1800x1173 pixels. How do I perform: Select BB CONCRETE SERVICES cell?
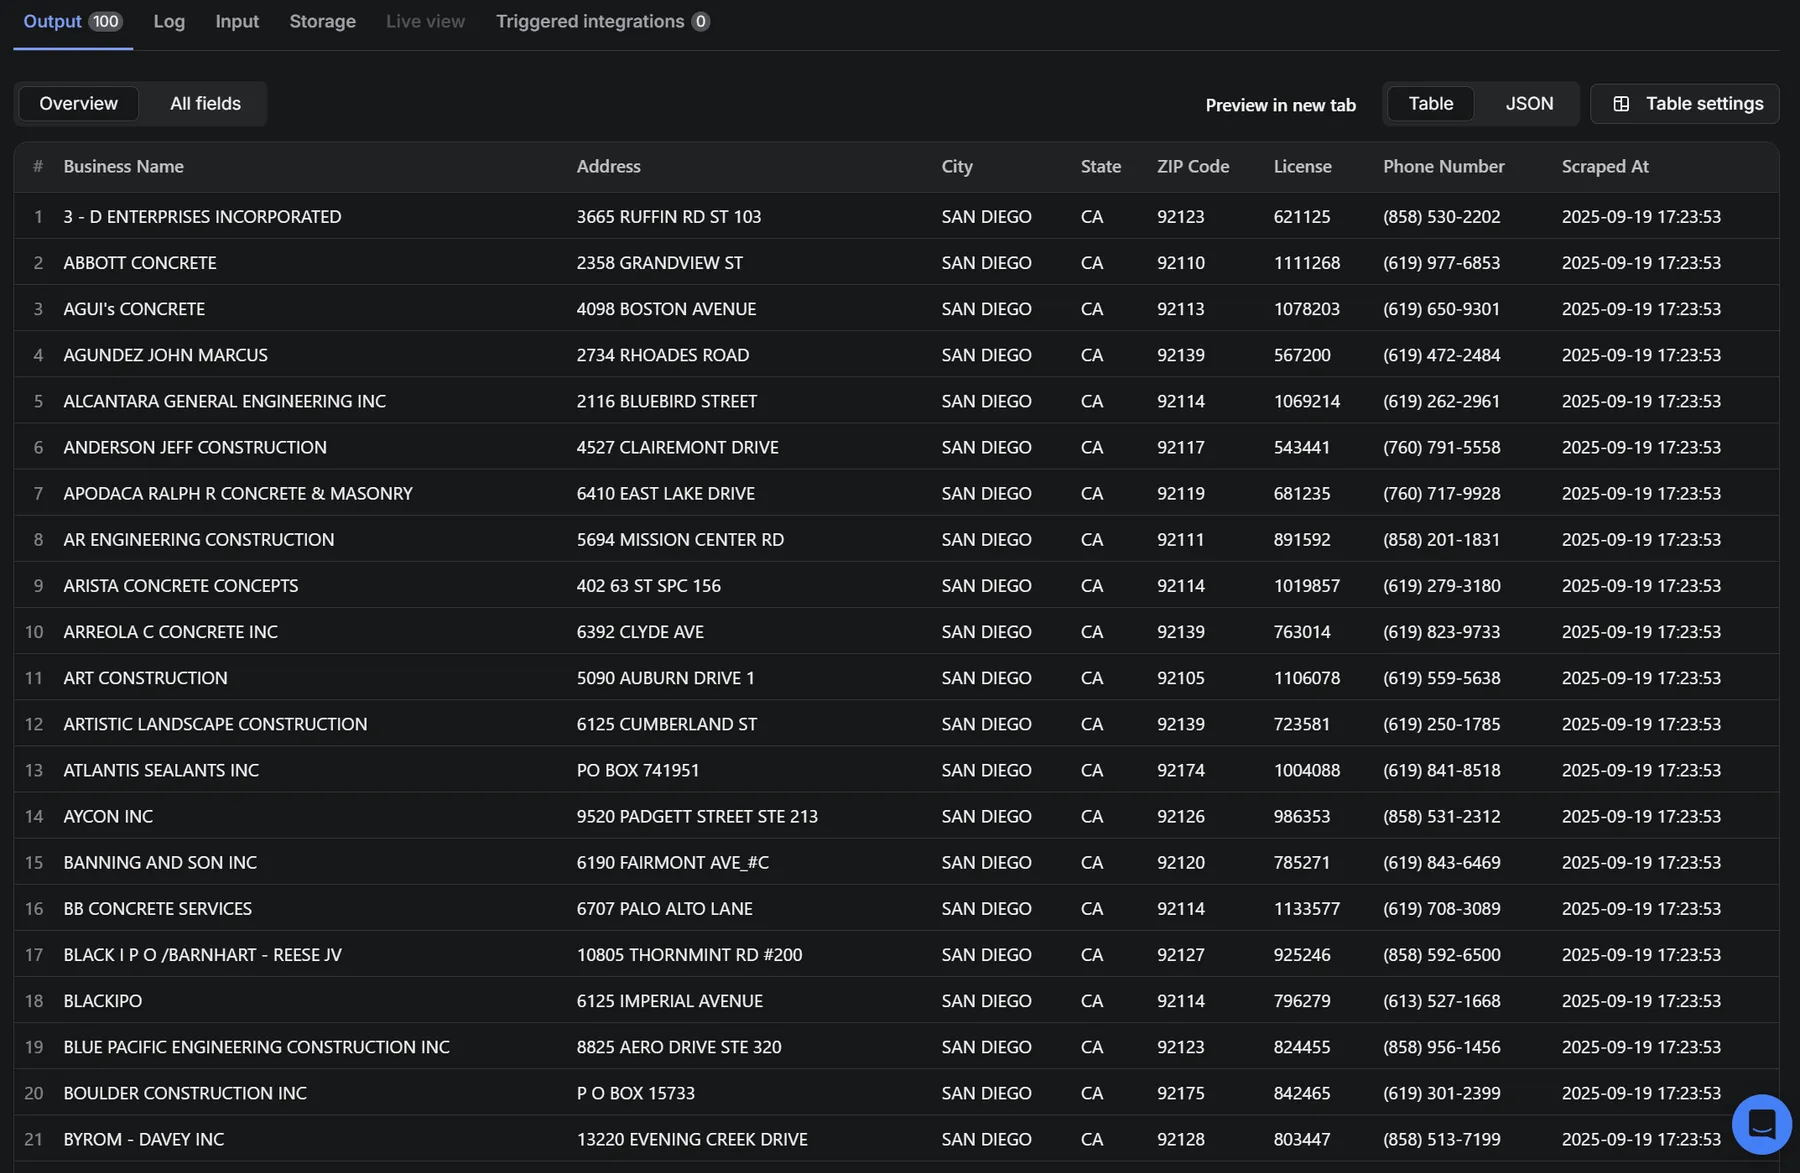[x=157, y=908]
